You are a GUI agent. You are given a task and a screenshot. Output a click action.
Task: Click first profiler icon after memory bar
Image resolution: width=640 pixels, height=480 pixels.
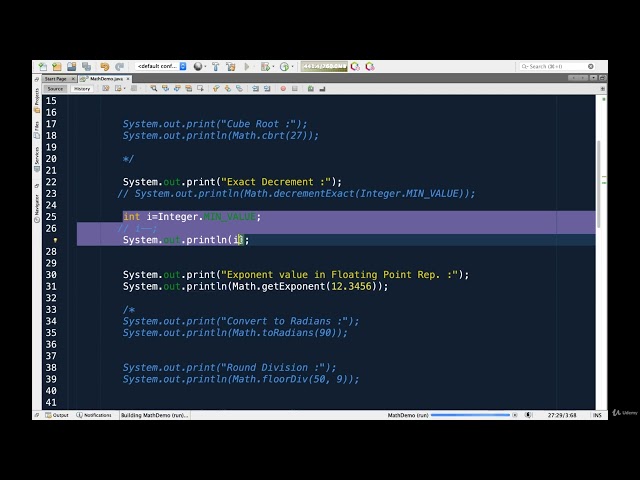pyautogui.click(x=355, y=67)
